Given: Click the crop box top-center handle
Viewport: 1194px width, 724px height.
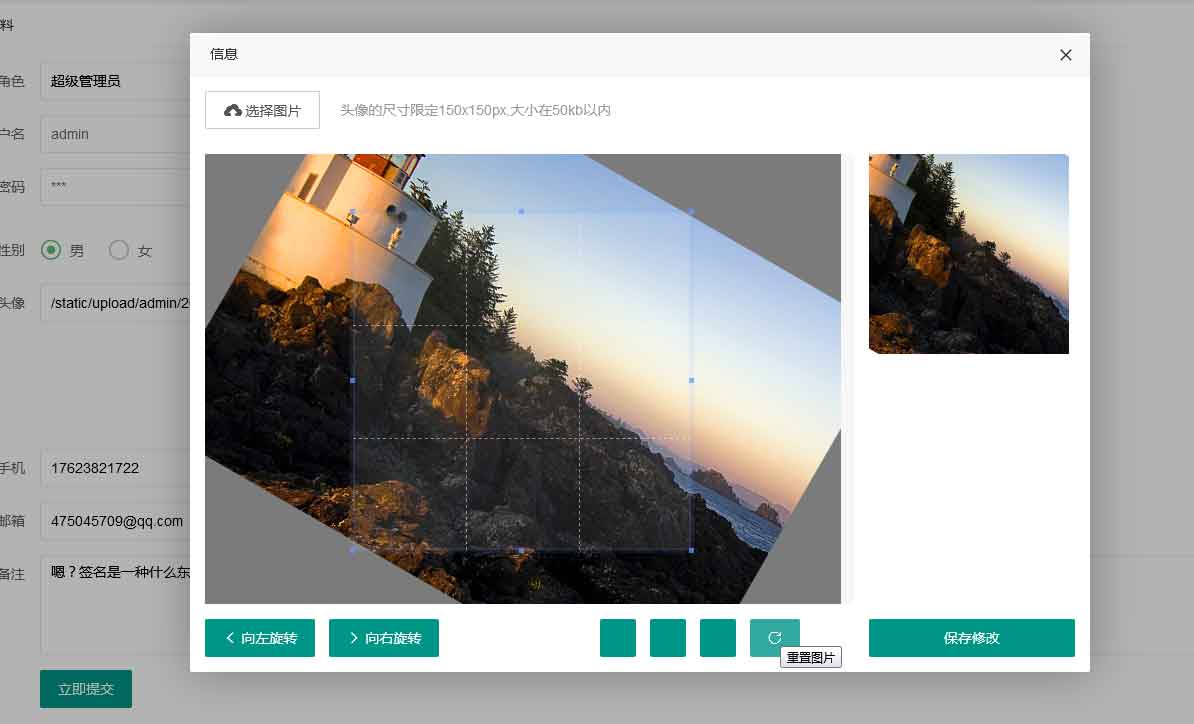Looking at the screenshot, I should 521,212.
